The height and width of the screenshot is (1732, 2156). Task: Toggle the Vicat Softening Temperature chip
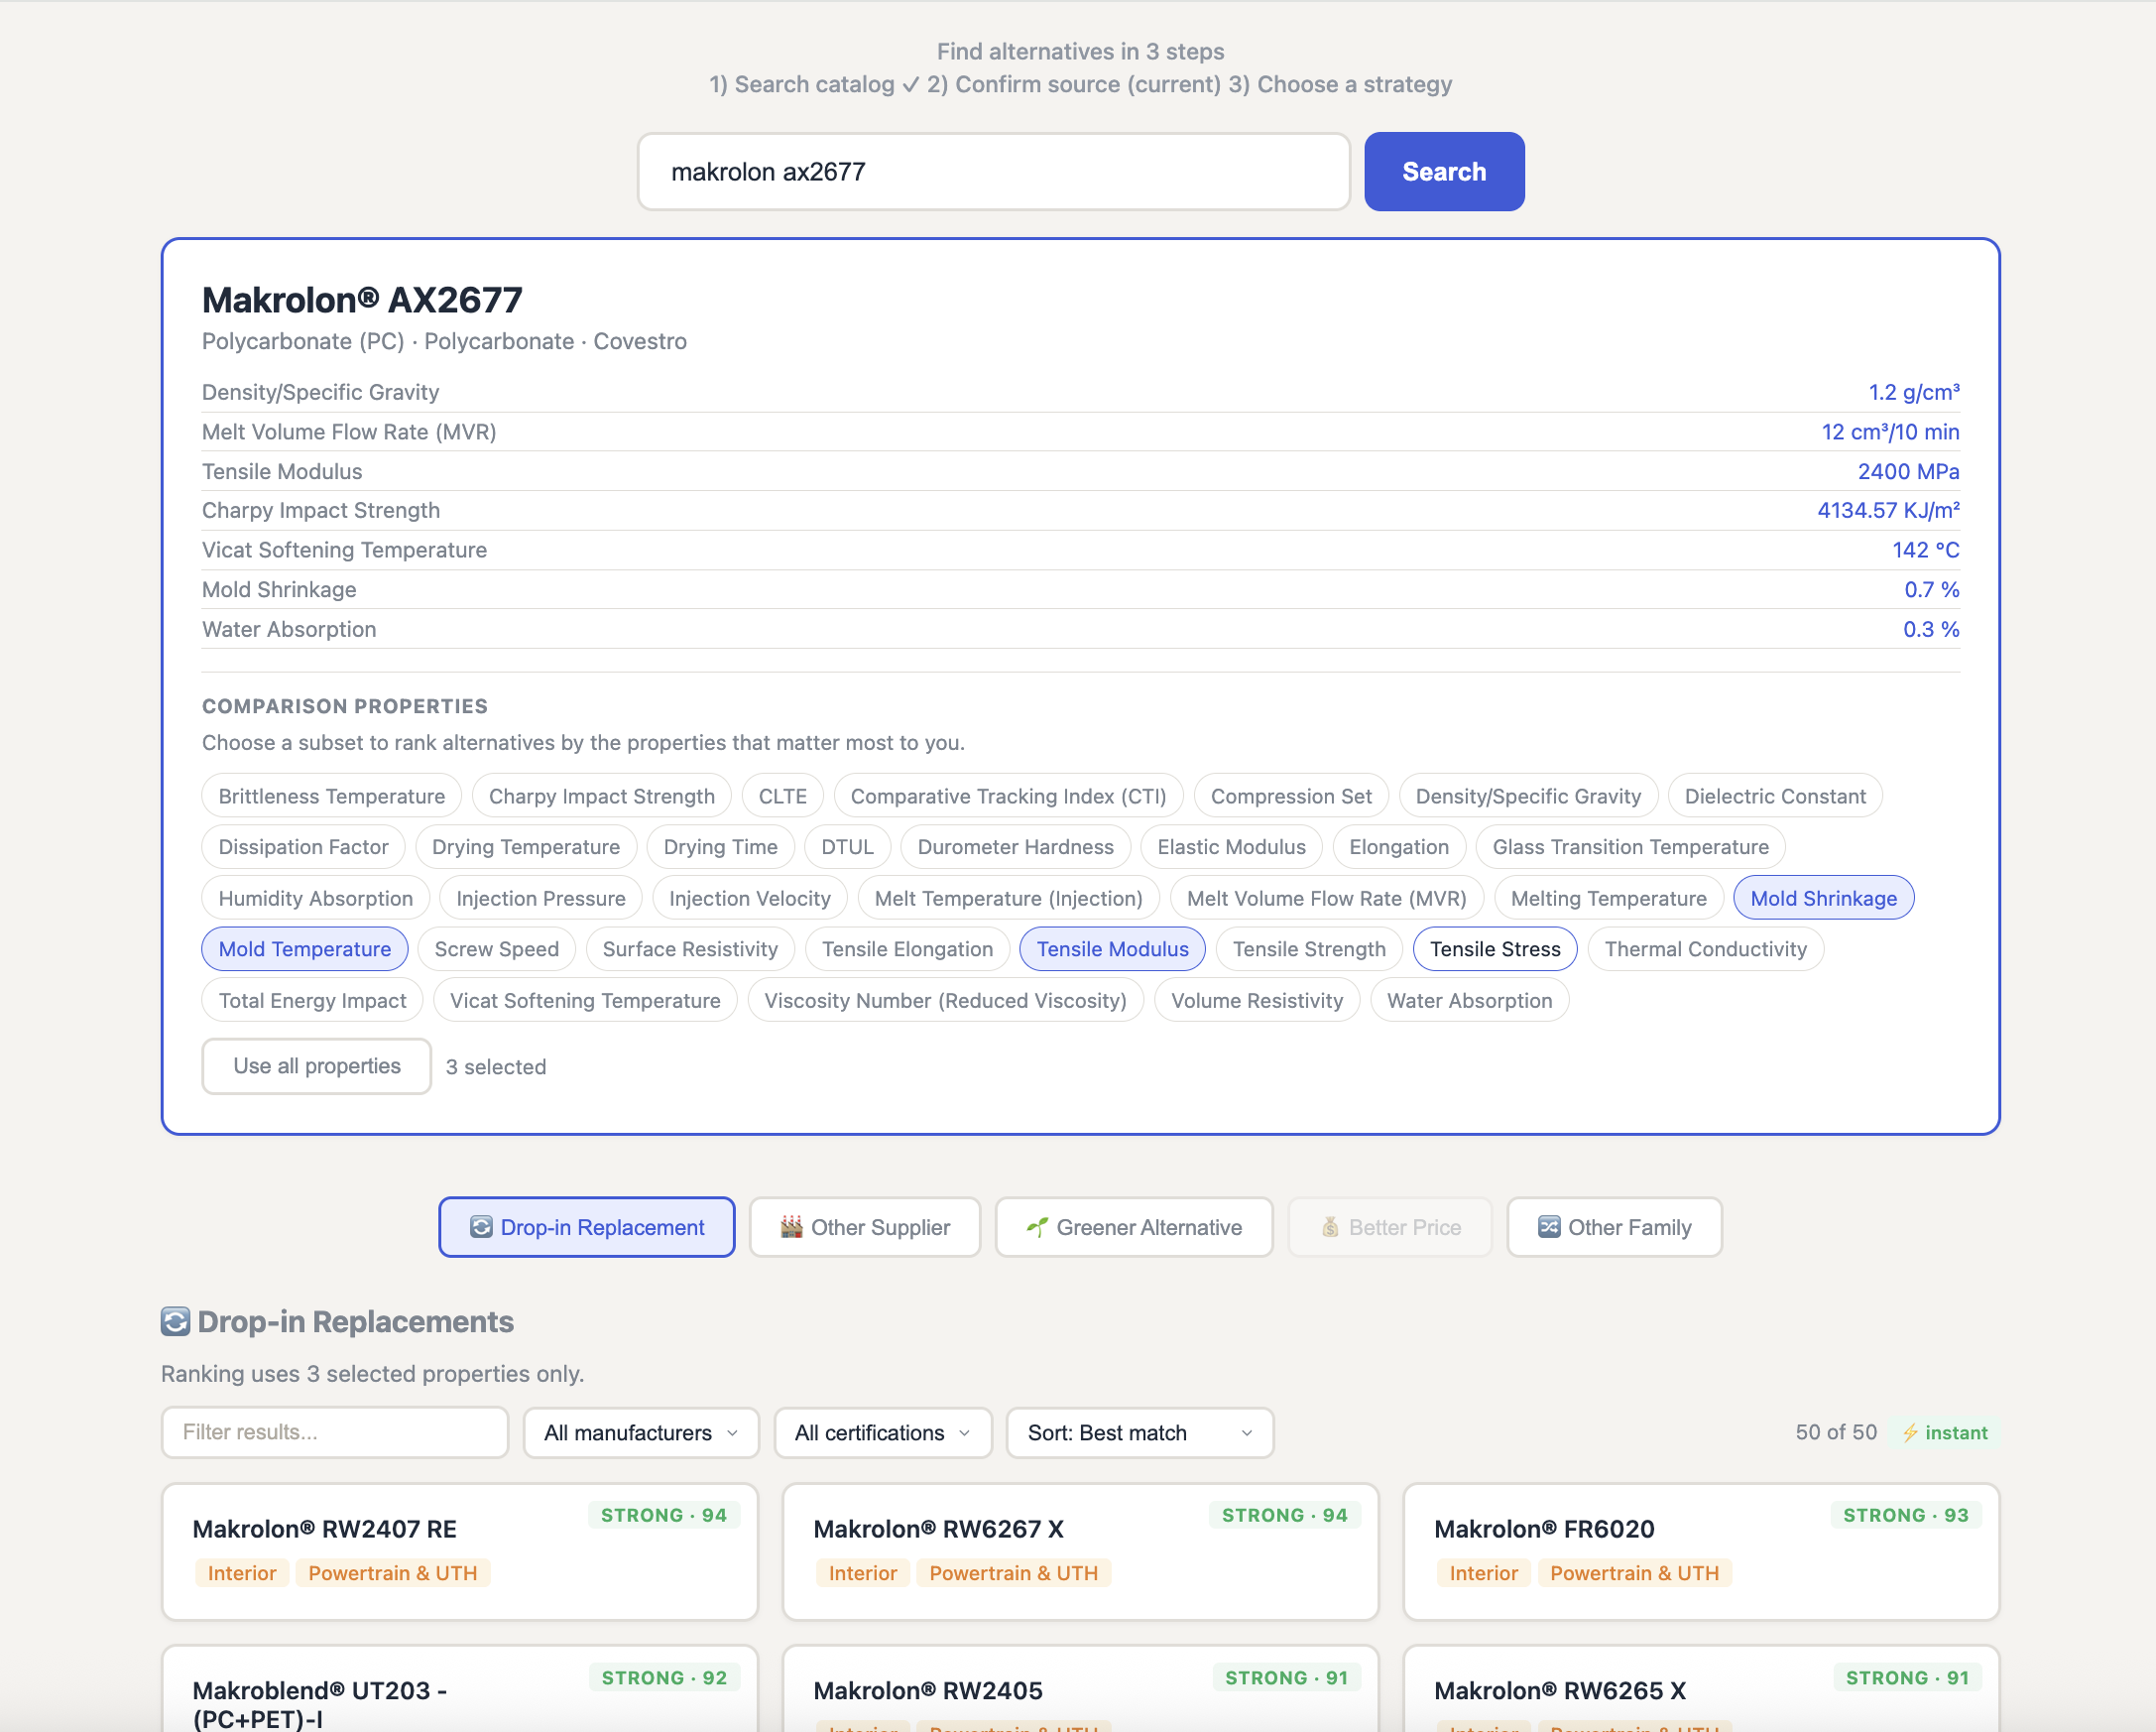(x=585, y=1000)
